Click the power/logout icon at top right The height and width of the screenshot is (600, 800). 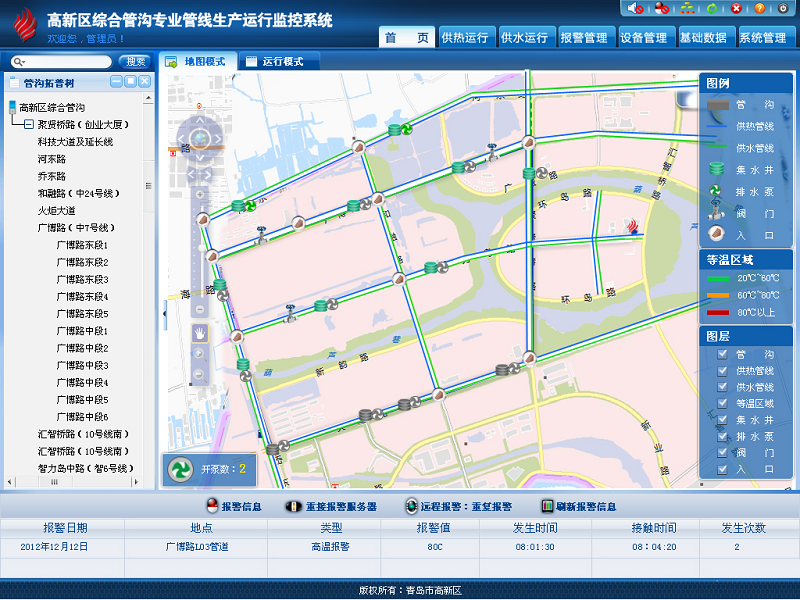tap(783, 8)
